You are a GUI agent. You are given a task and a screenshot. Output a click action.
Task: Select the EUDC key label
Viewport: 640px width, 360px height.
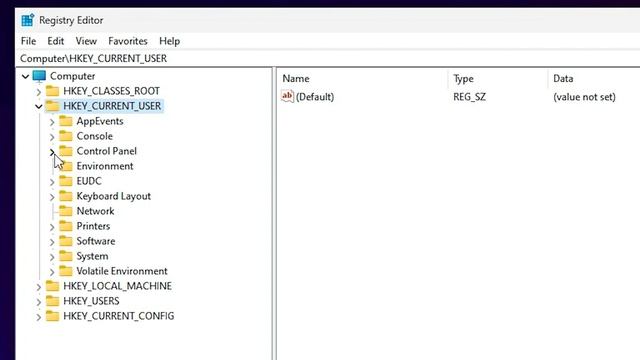[x=89, y=181]
